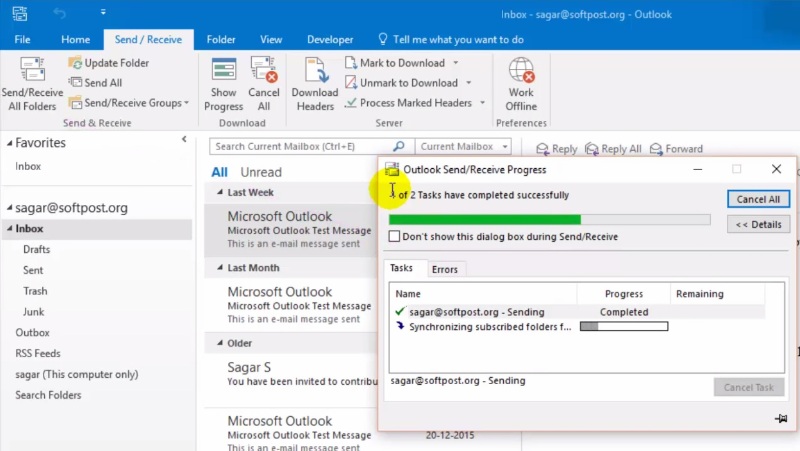This screenshot has height=451, width=800.
Task: Select the RSS Feeds folder
Action: point(38,353)
